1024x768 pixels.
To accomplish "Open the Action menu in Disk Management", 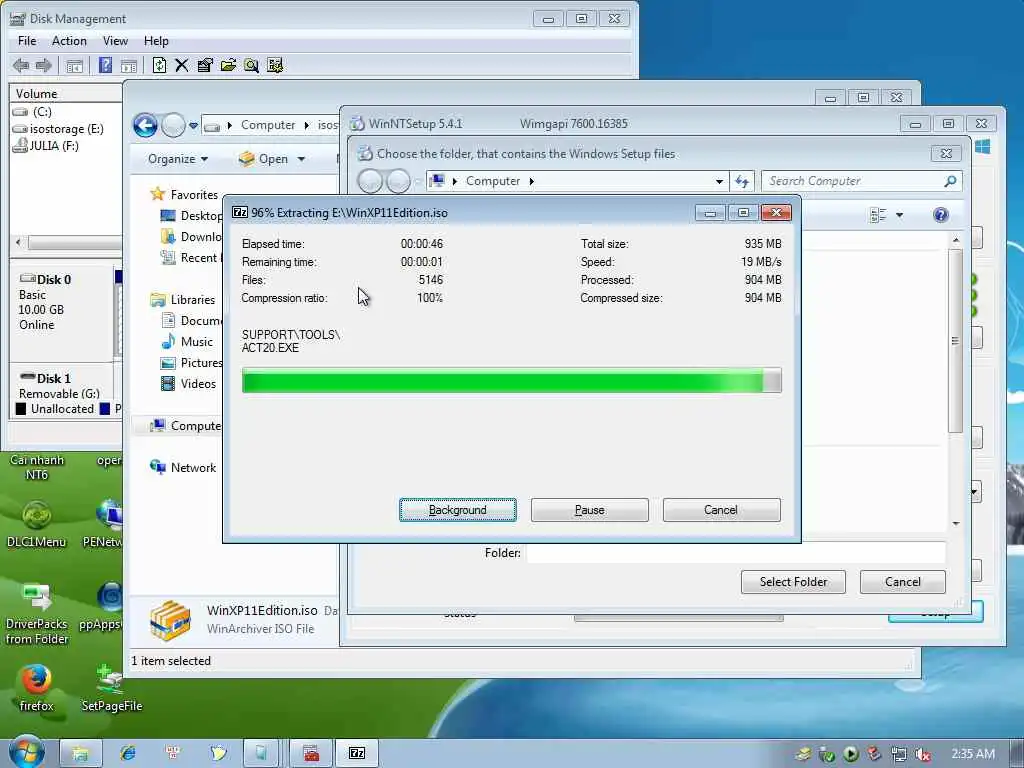I will (x=69, y=40).
